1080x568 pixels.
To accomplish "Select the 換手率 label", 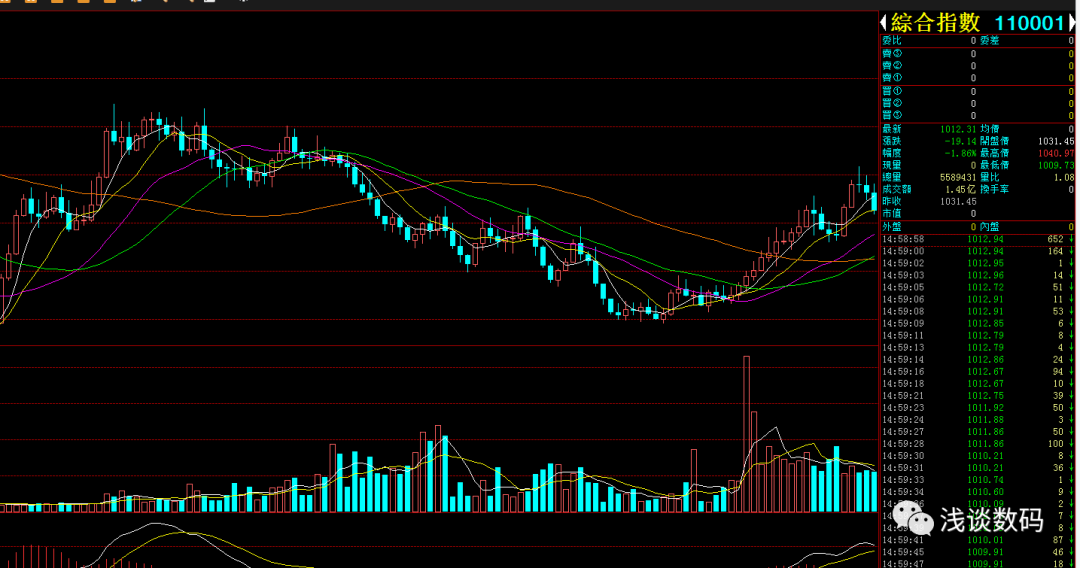I will (x=995, y=189).
